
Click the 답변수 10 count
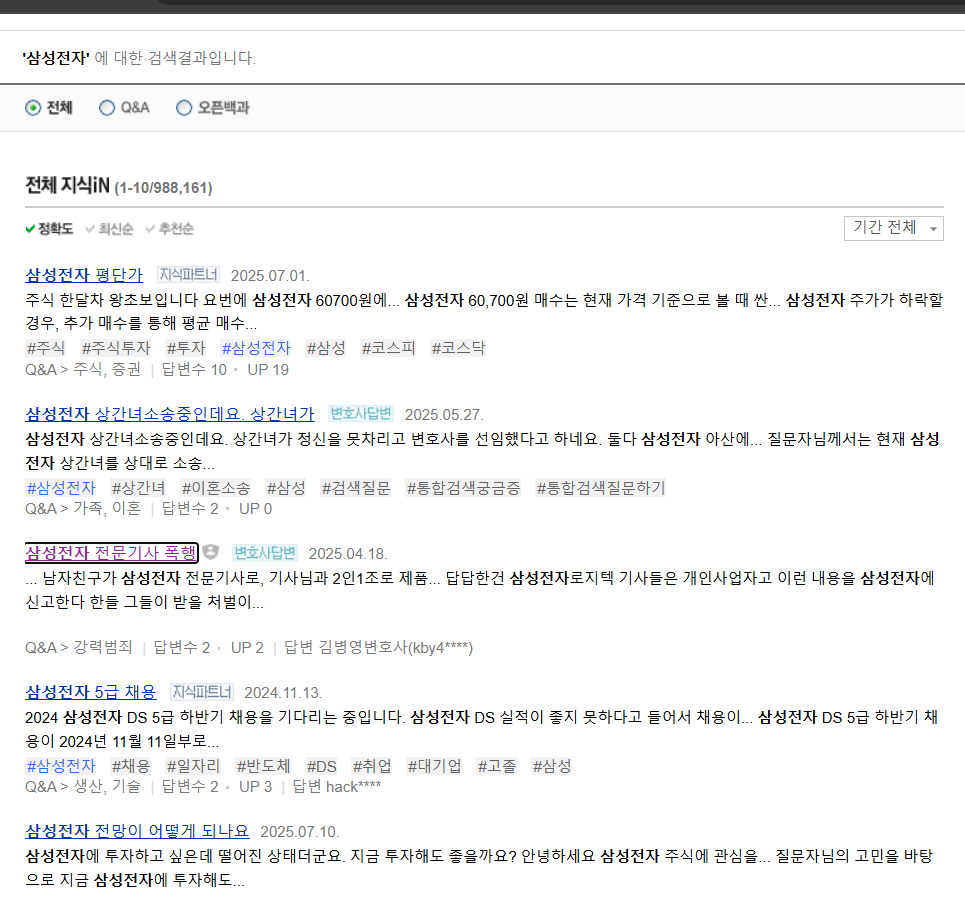(x=194, y=370)
